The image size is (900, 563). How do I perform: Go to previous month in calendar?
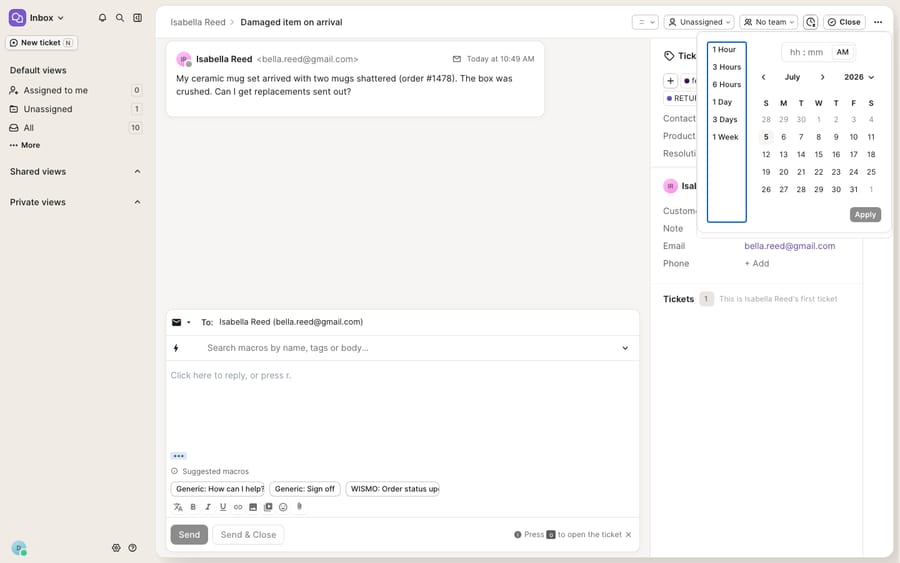point(763,77)
